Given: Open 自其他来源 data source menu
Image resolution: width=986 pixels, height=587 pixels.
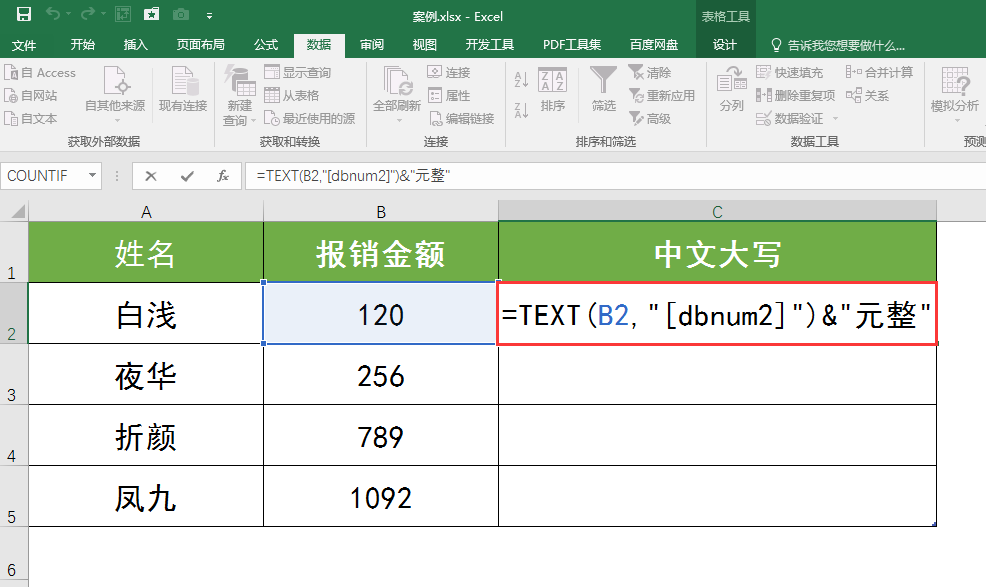Looking at the screenshot, I should point(115,93).
